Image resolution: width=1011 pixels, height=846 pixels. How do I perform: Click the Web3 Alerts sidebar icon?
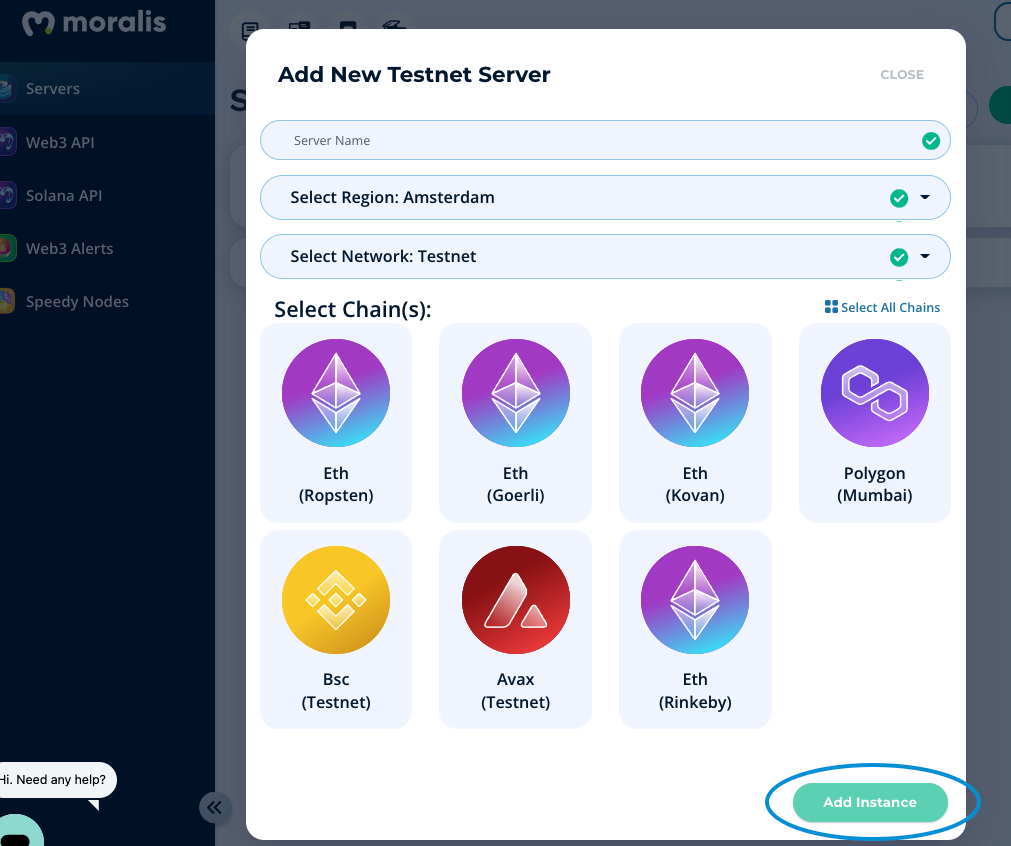click(6, 248)
